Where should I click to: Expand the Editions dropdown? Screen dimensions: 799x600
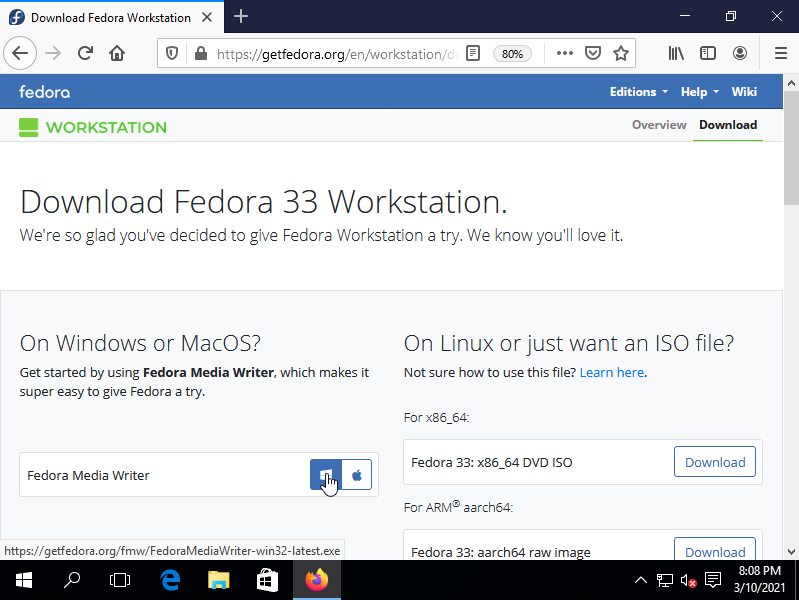pos(638,92)
